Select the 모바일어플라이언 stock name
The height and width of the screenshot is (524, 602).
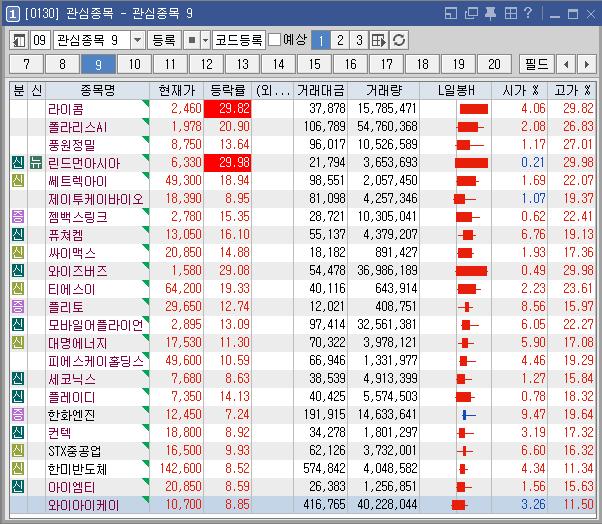(x=96, y=325)
